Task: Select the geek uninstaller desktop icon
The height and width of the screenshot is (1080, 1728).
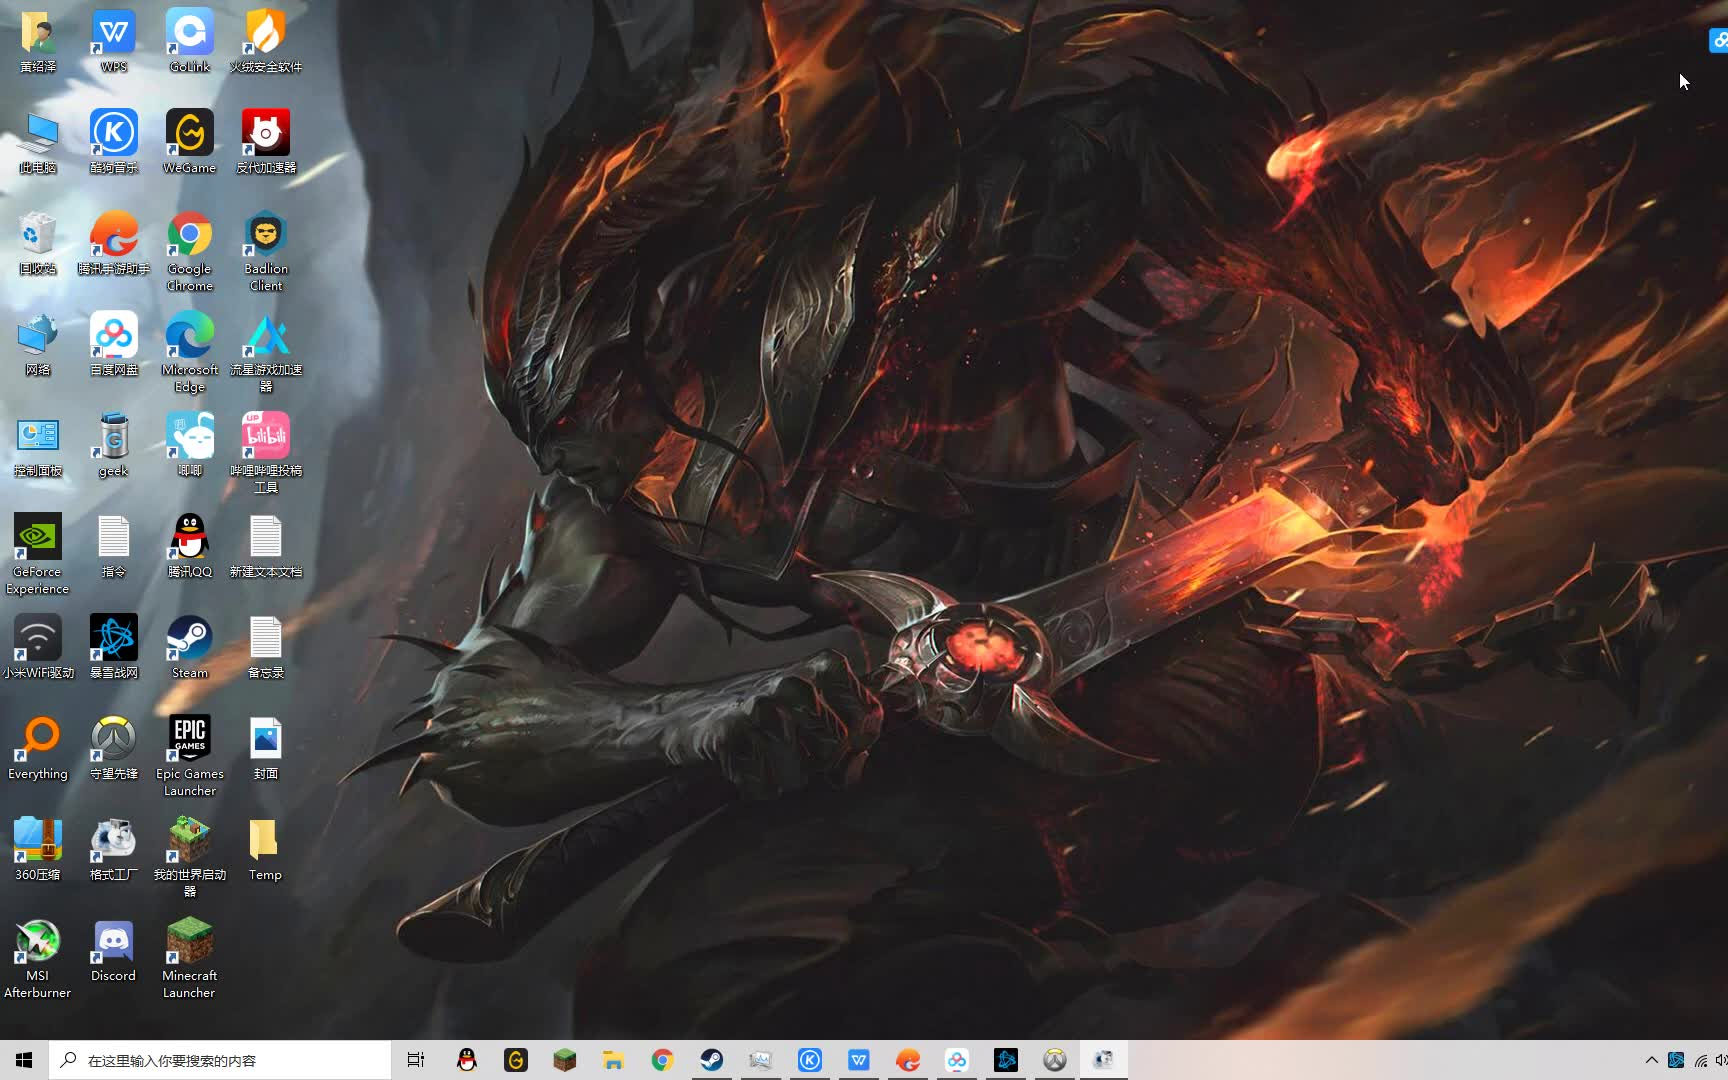Action: pos(114,445)
